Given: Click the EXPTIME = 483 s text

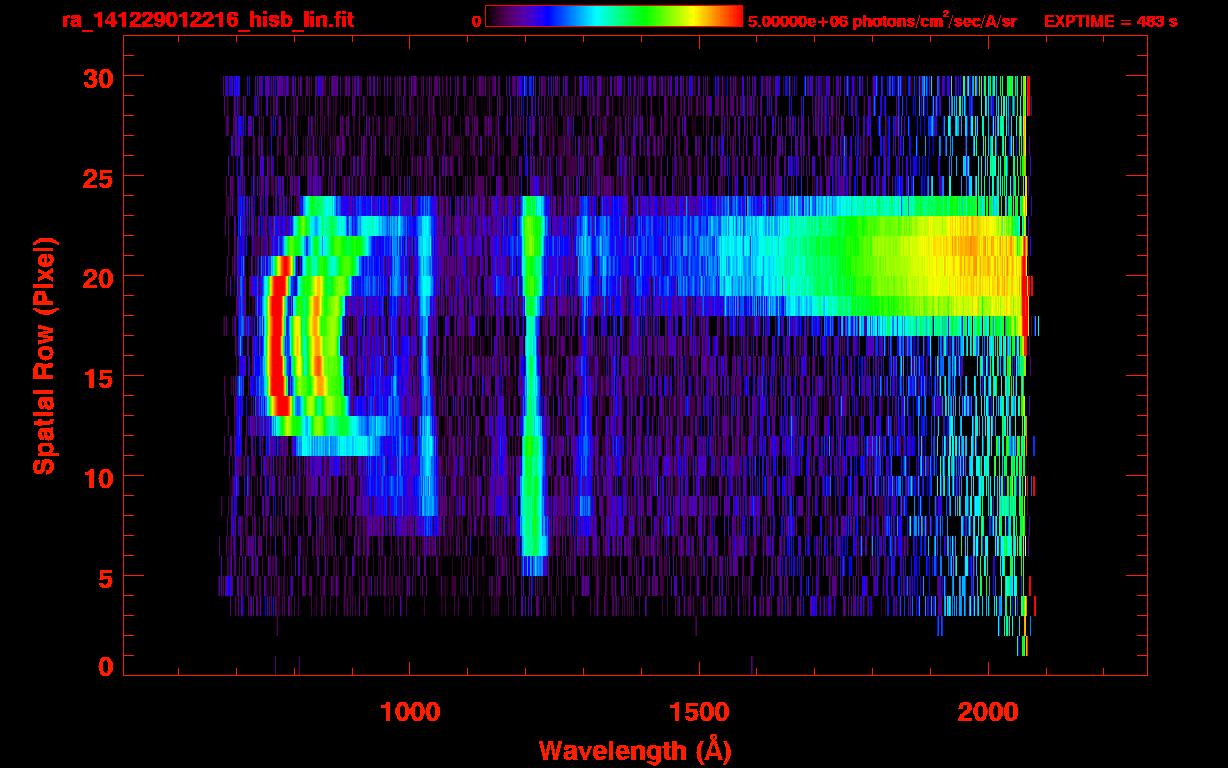Looking at the screenshot, I should point(1111,21).
